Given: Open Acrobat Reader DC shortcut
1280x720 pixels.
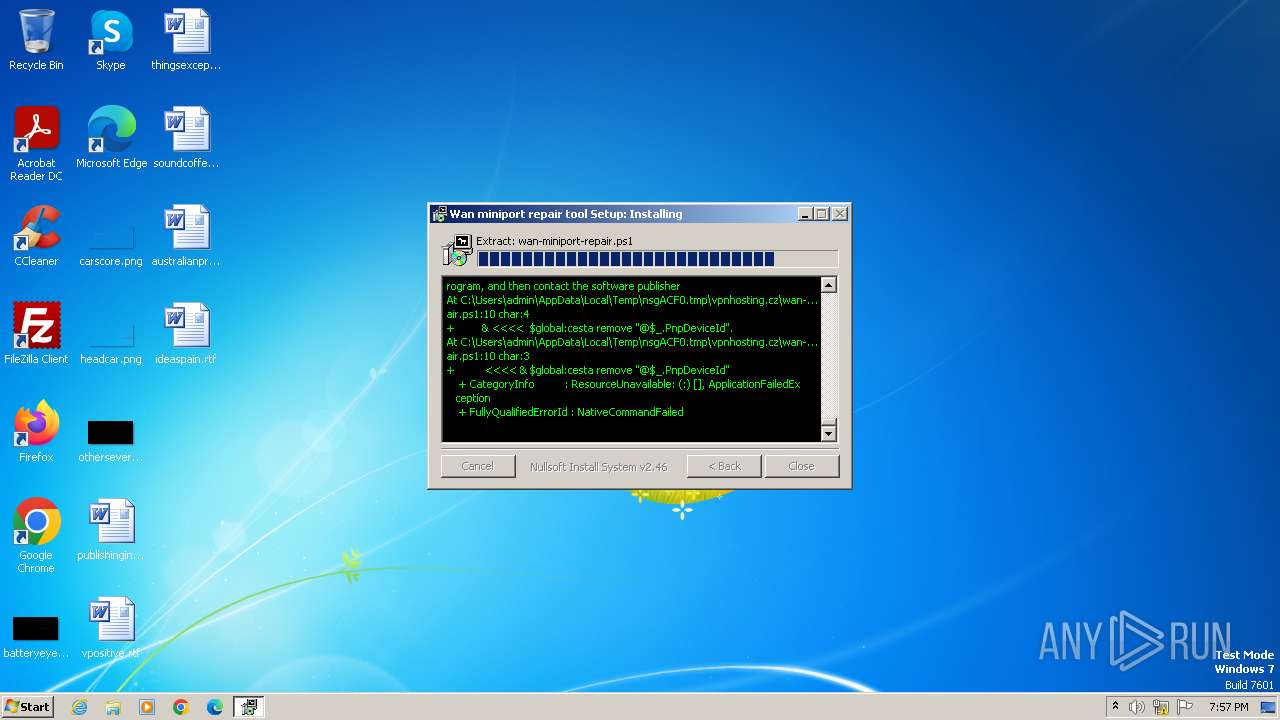Looking at the screenshot, I should (36, 143).
